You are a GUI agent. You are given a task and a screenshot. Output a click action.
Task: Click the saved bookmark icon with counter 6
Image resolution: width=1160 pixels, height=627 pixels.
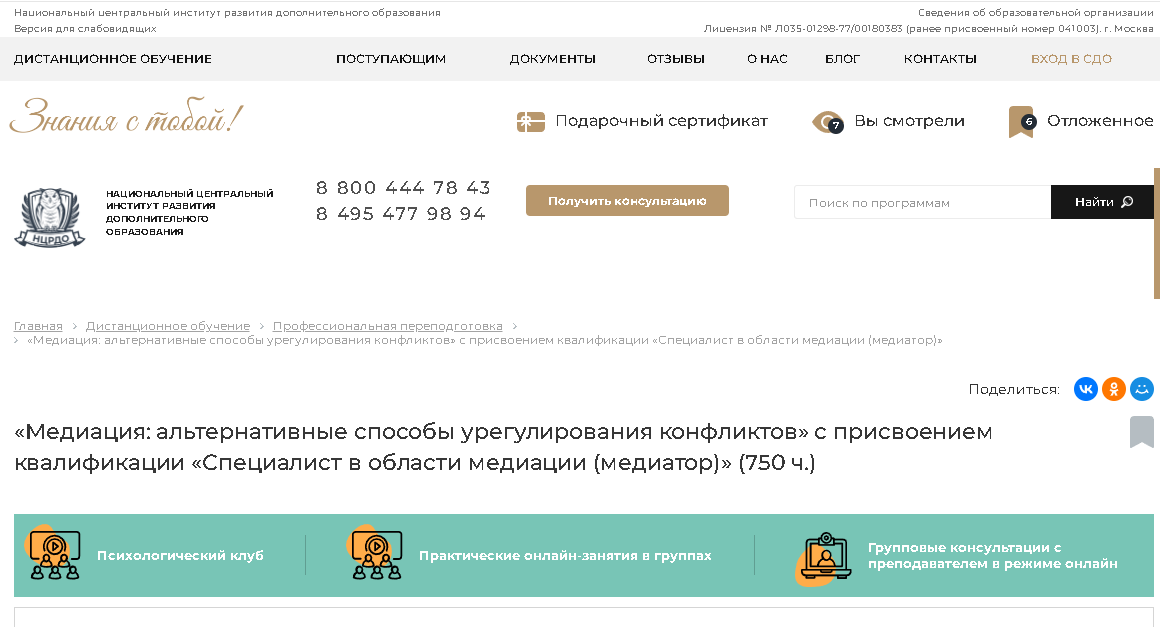click(x=1022, y=121)
